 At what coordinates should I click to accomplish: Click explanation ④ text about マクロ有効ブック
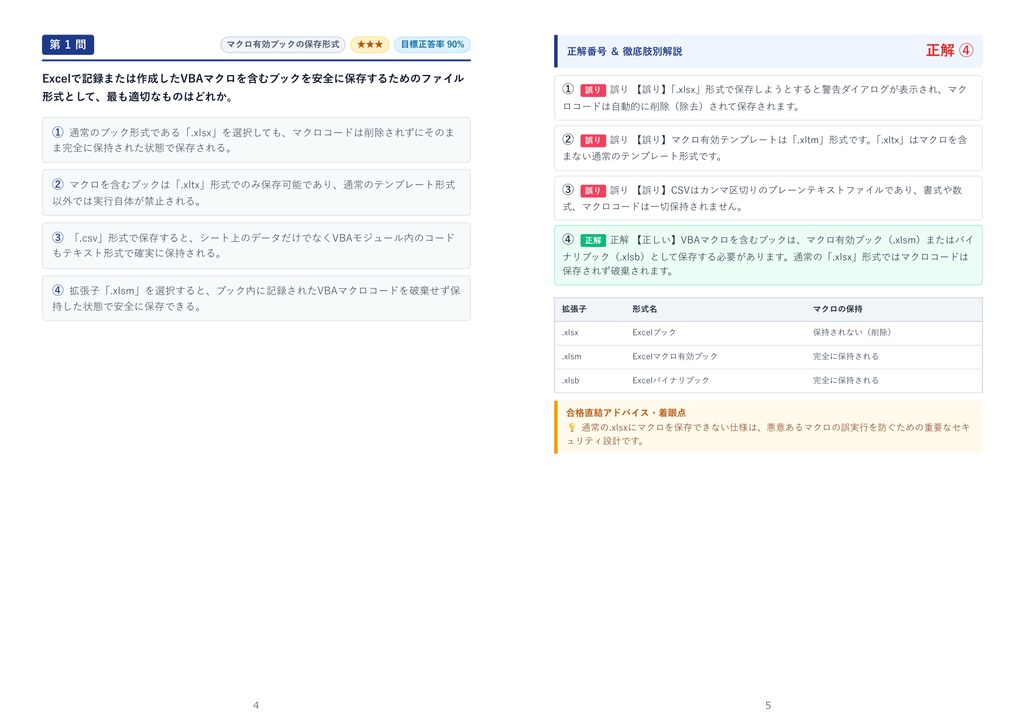click(767, 255)
